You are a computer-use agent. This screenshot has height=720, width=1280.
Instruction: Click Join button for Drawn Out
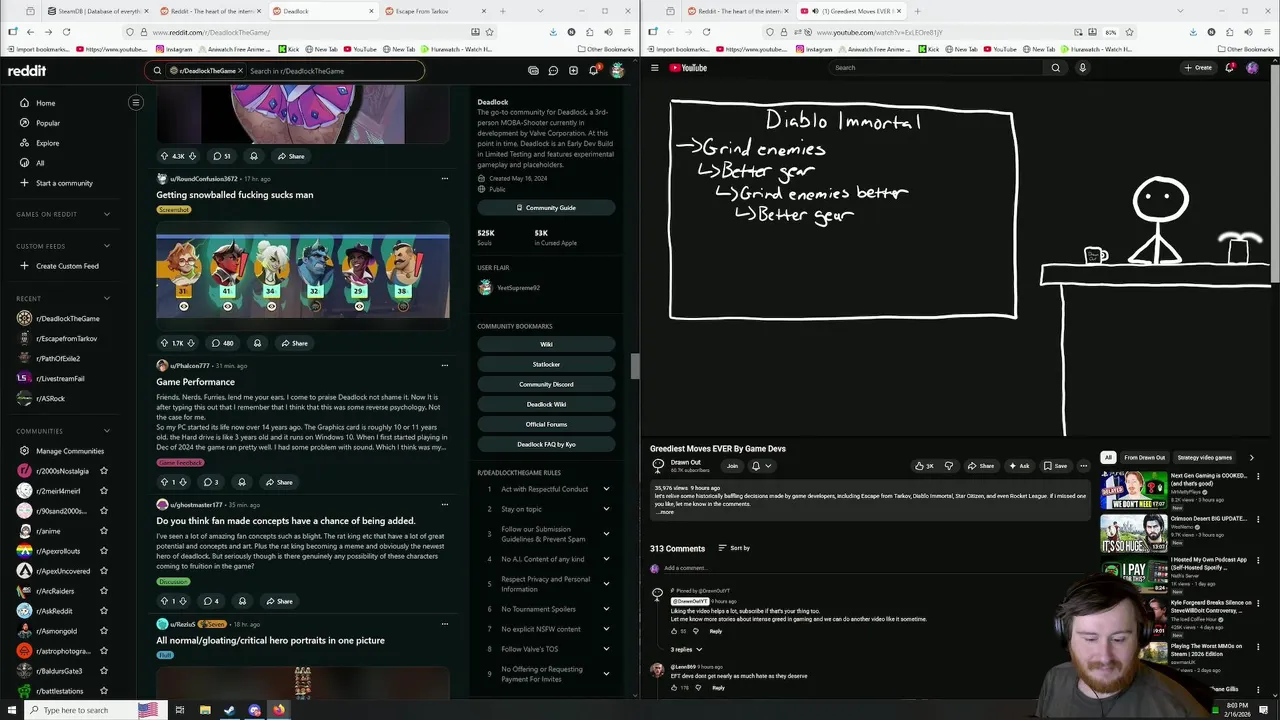(x=732, y=466)
